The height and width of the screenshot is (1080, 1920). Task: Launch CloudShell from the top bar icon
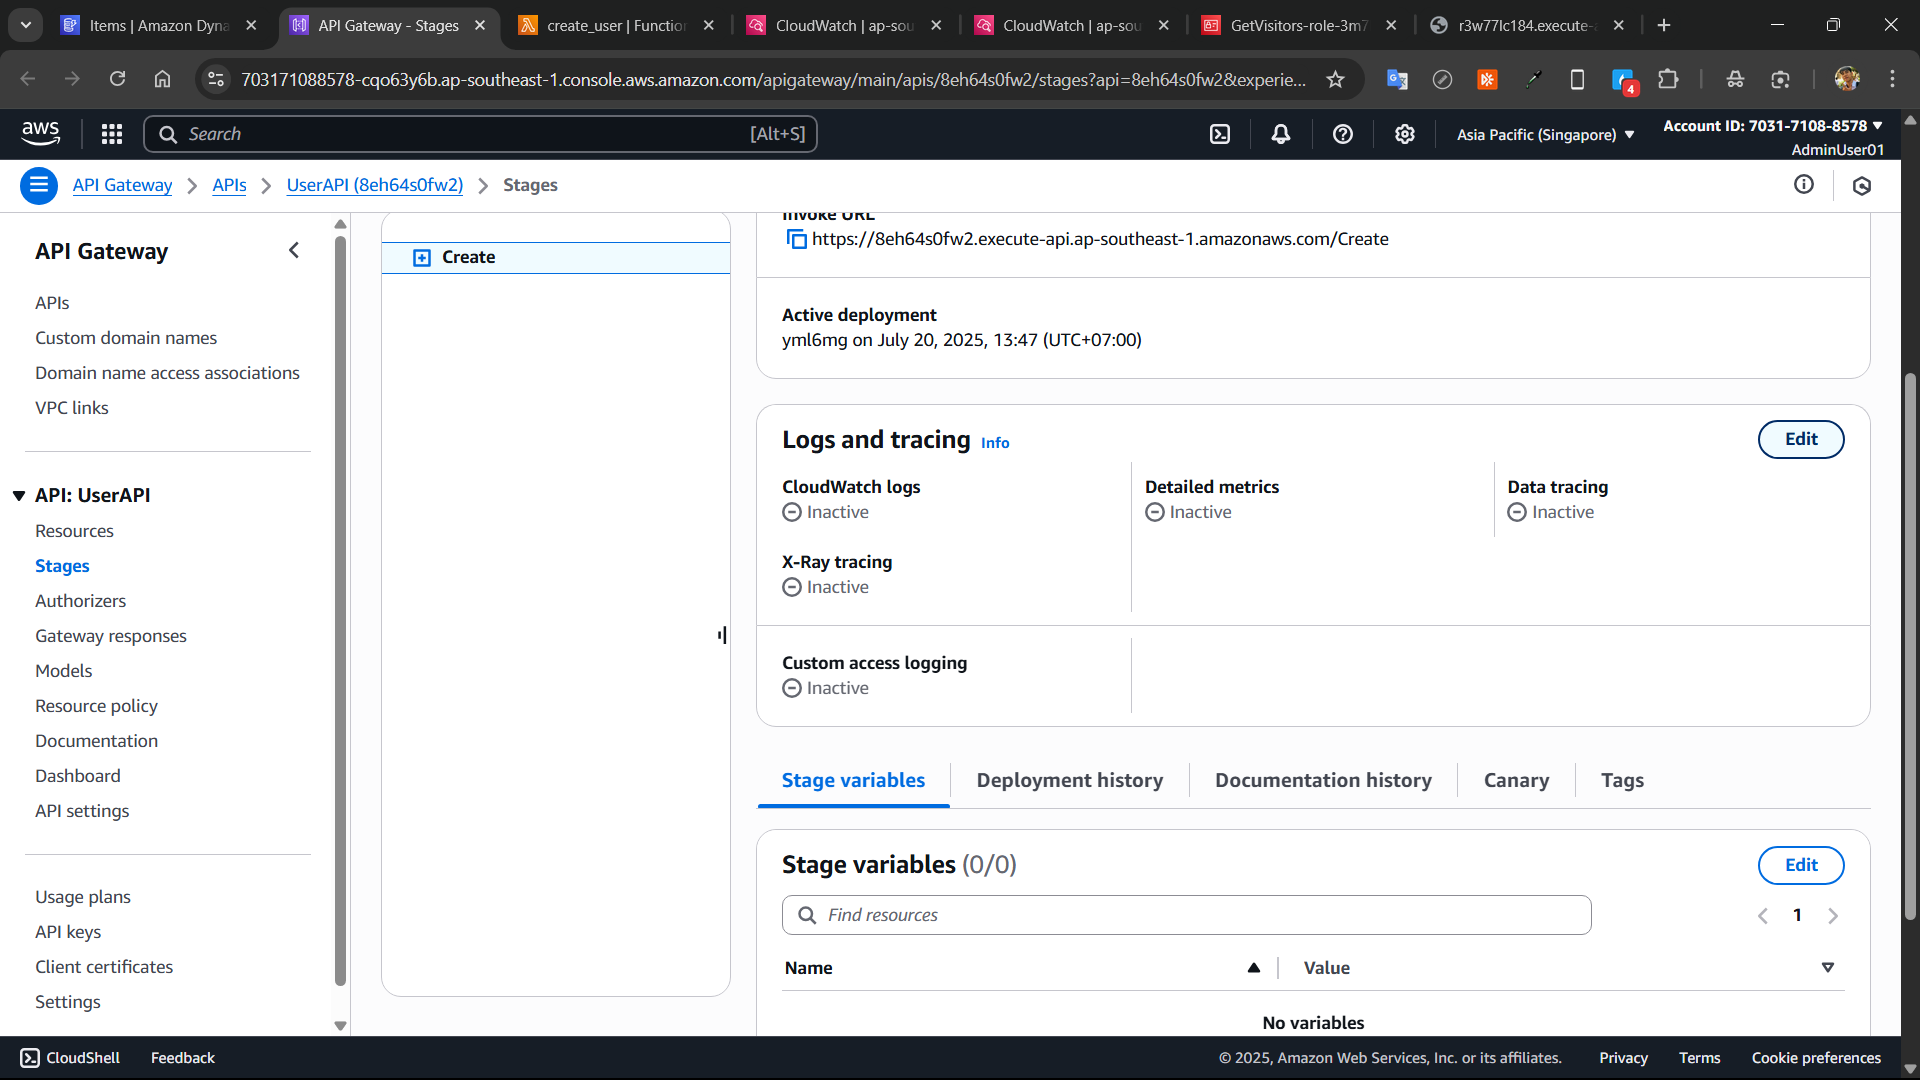(1220, 134)
